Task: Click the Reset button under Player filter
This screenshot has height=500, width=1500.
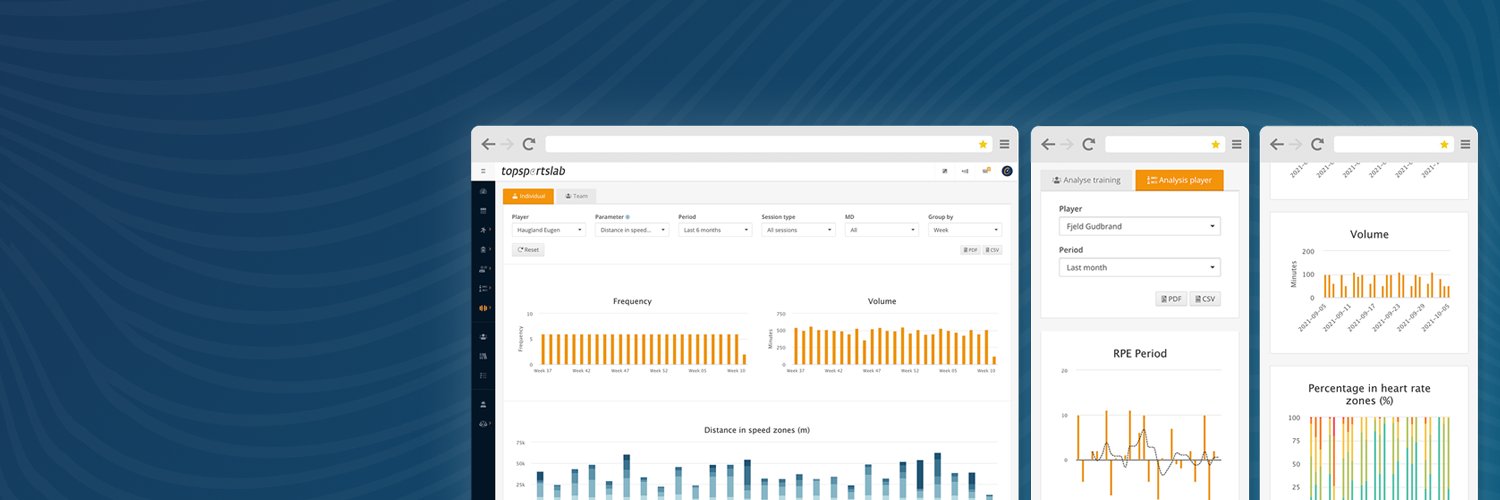Action: [x=528, y=250]
